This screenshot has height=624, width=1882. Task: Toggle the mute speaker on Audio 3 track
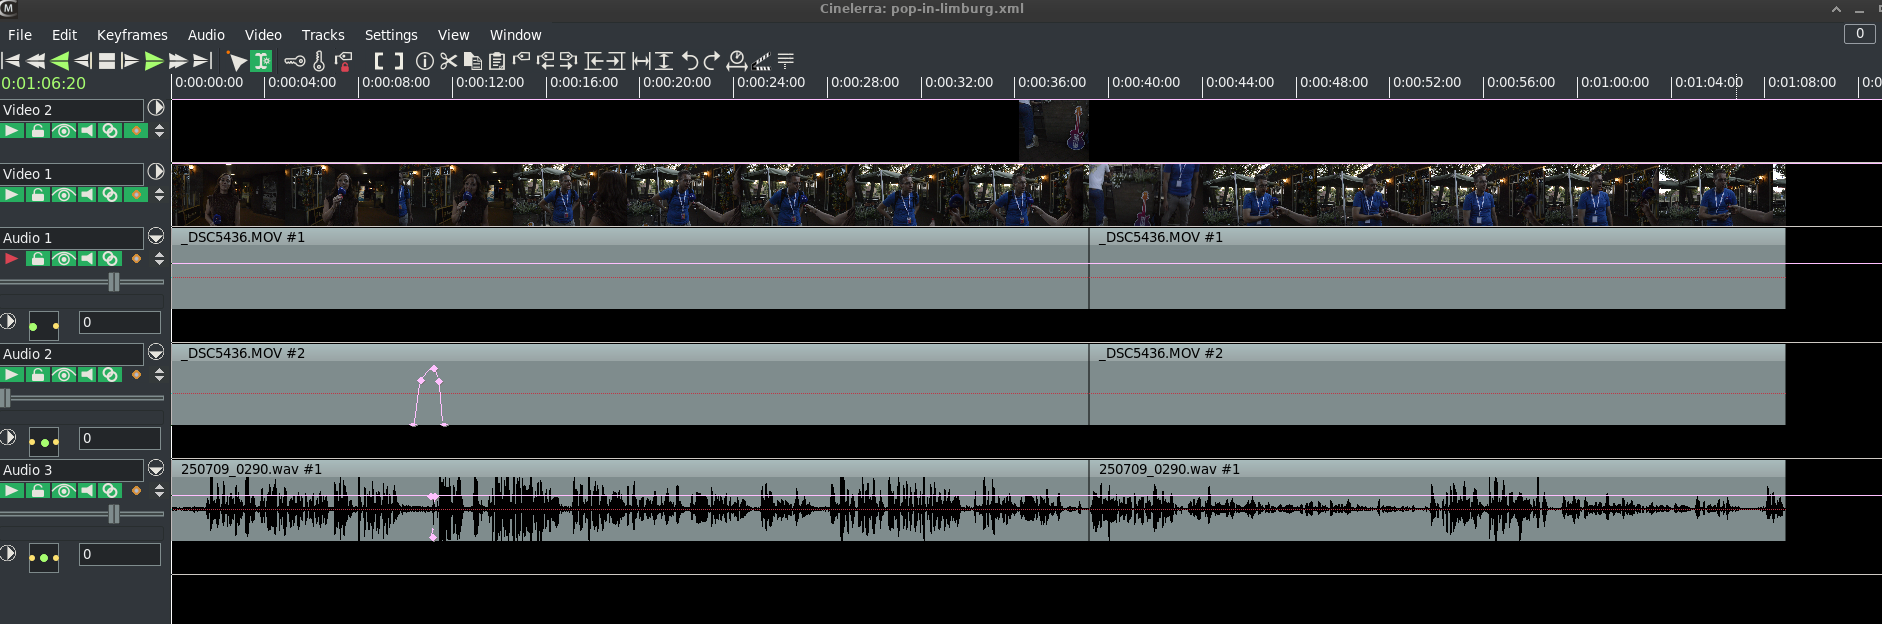click(x=87, y=491)
